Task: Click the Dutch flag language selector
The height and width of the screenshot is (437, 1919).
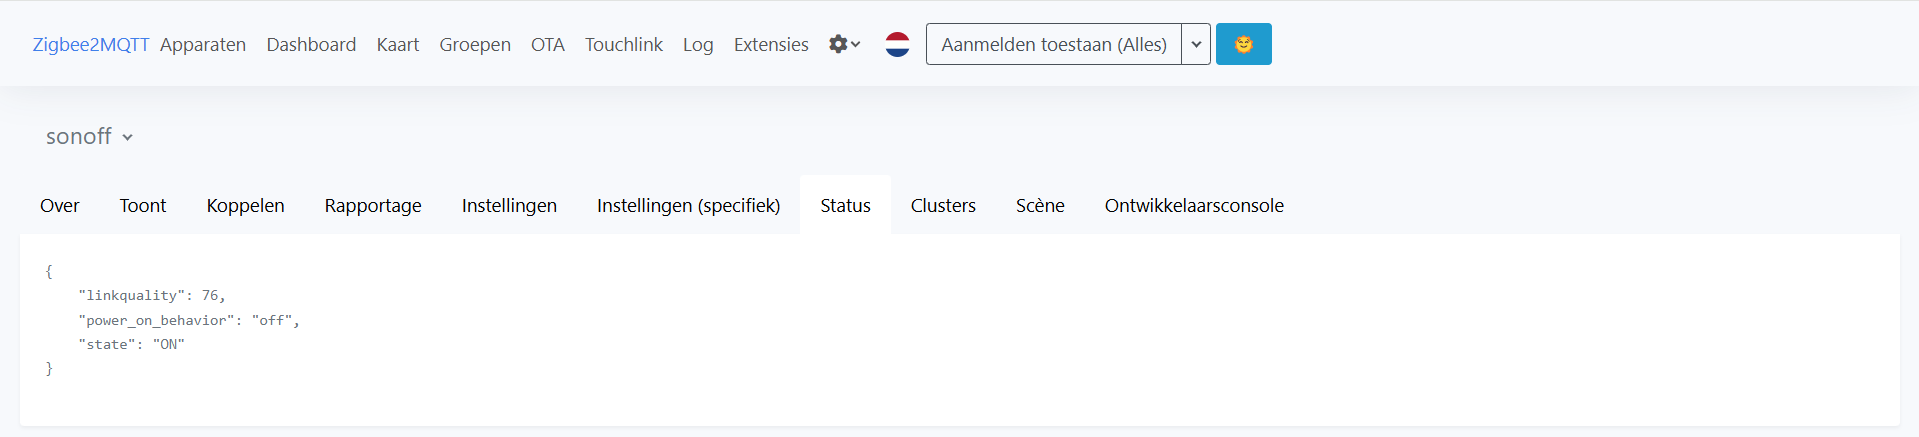Action: pyautogui.click(x=897, y=44)
